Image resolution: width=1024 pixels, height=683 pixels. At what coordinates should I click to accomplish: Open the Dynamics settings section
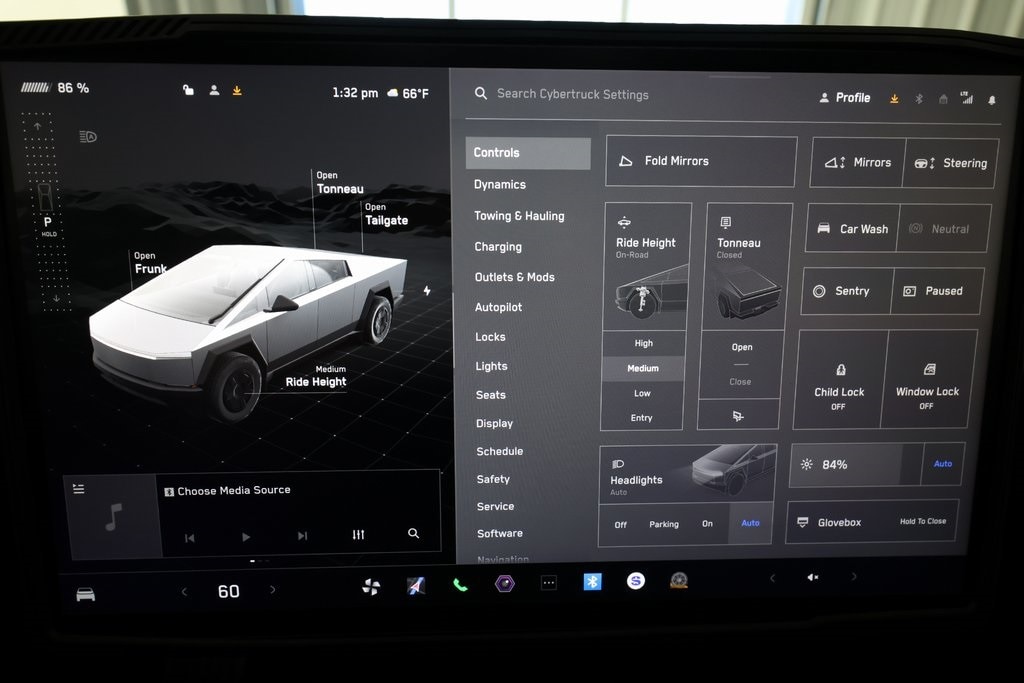point(500,185)
